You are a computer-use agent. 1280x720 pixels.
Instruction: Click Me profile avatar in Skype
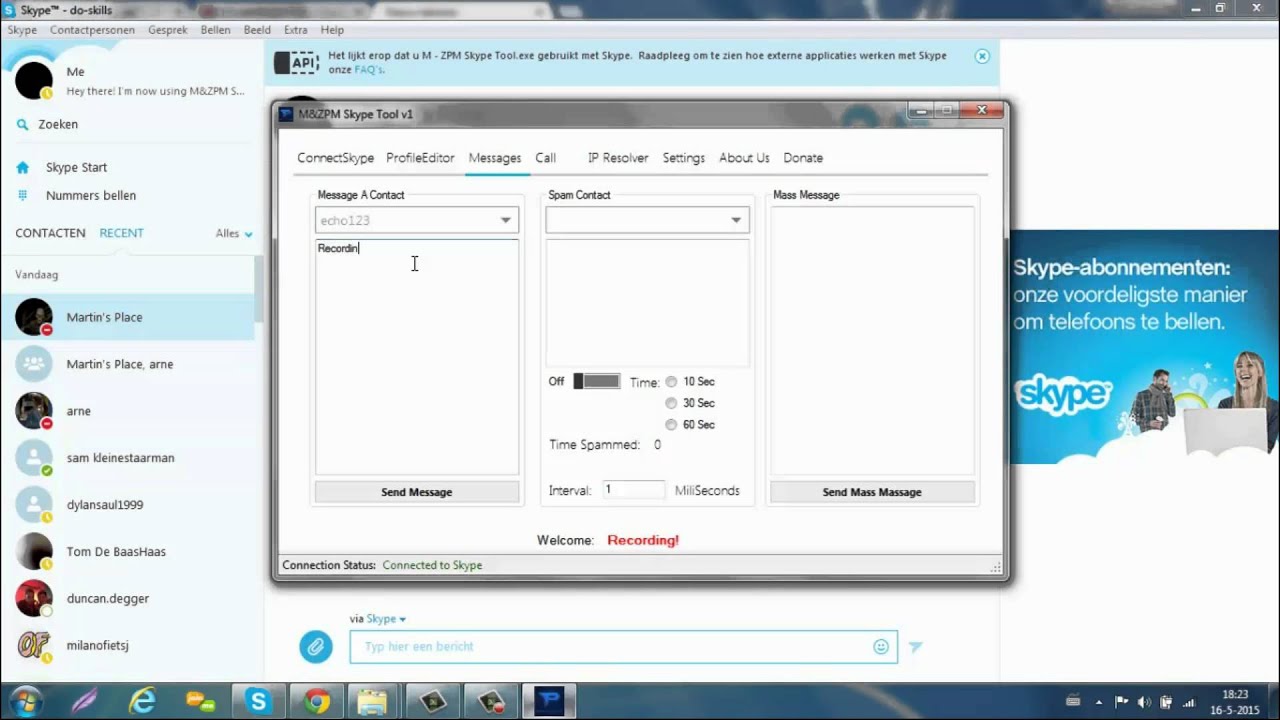34,81
